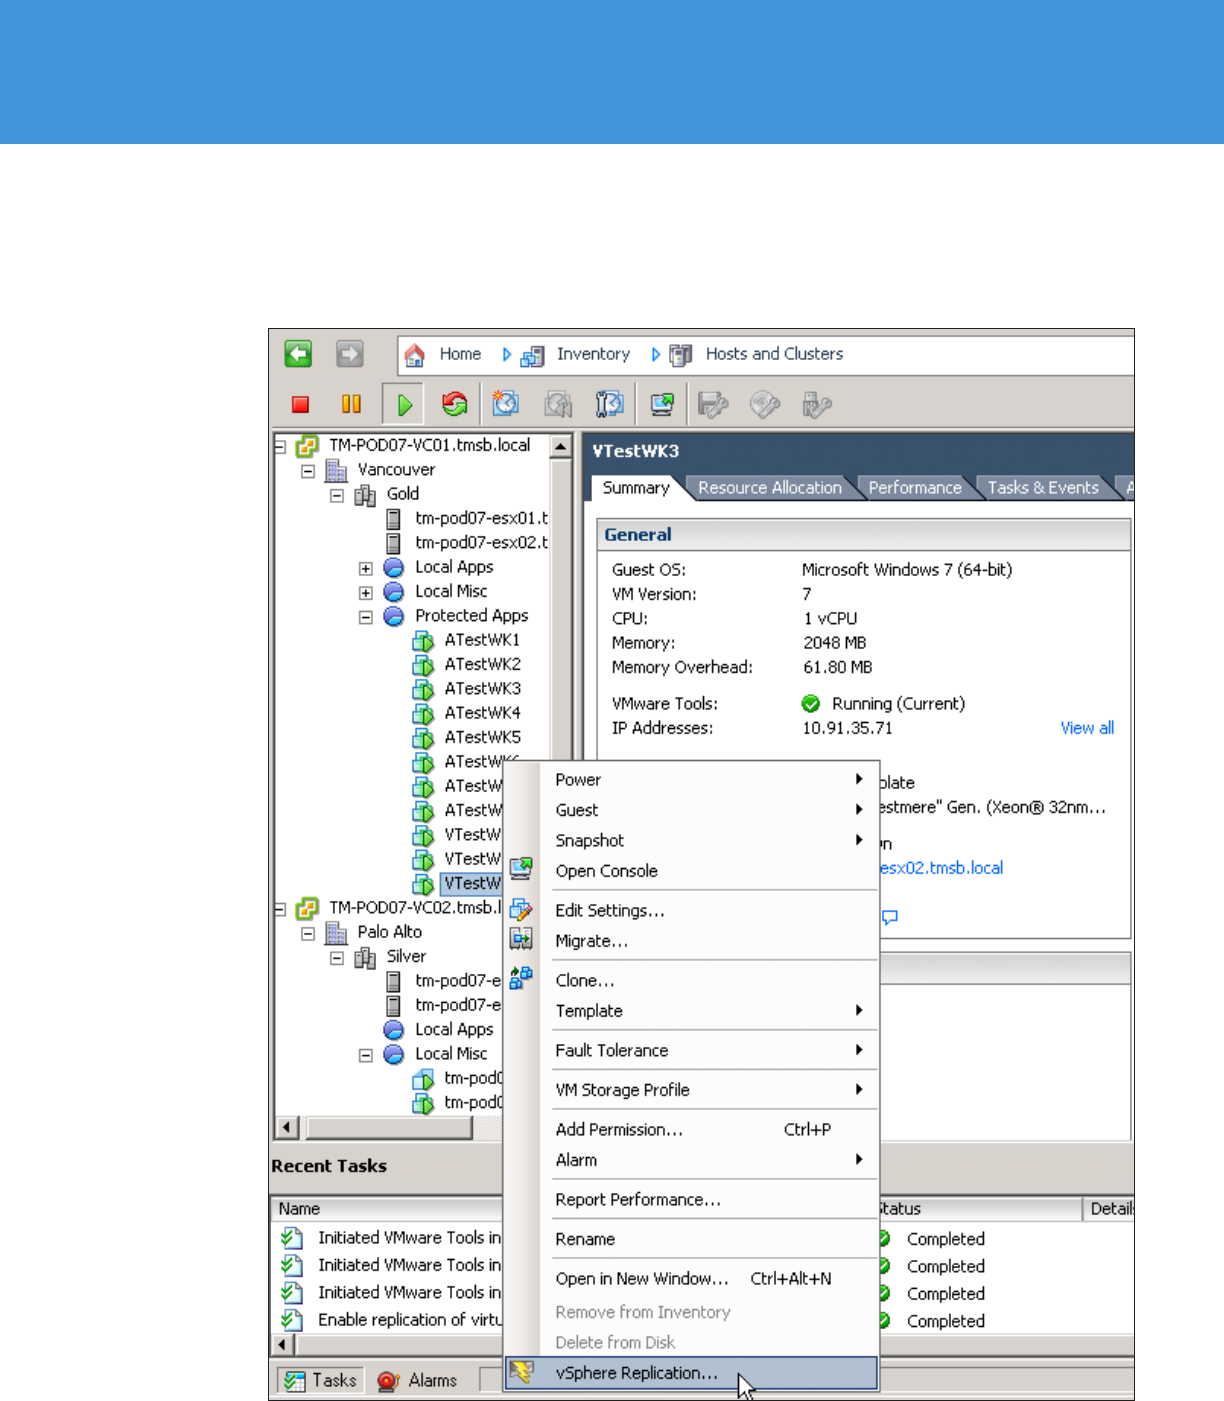
Task: Click the Tasks icon in status bar
Action: coord(294,1381)
